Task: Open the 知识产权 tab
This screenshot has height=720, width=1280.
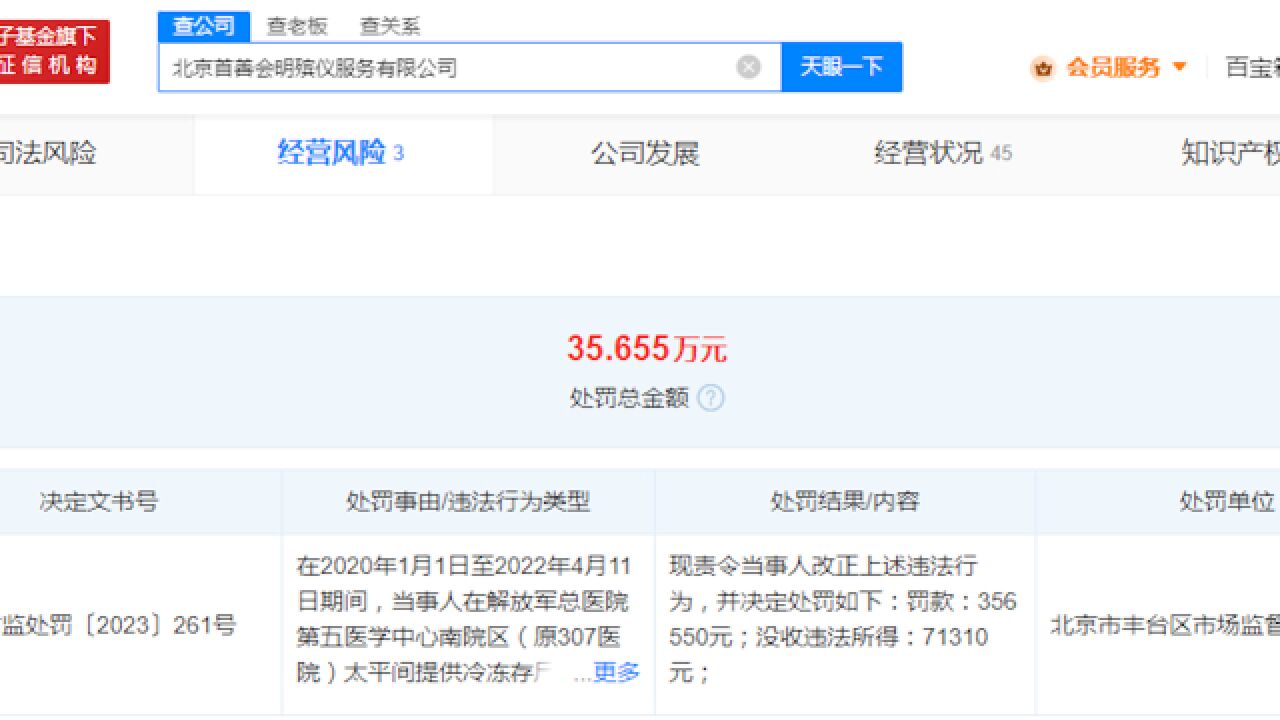Action: tap(1230, 154)
